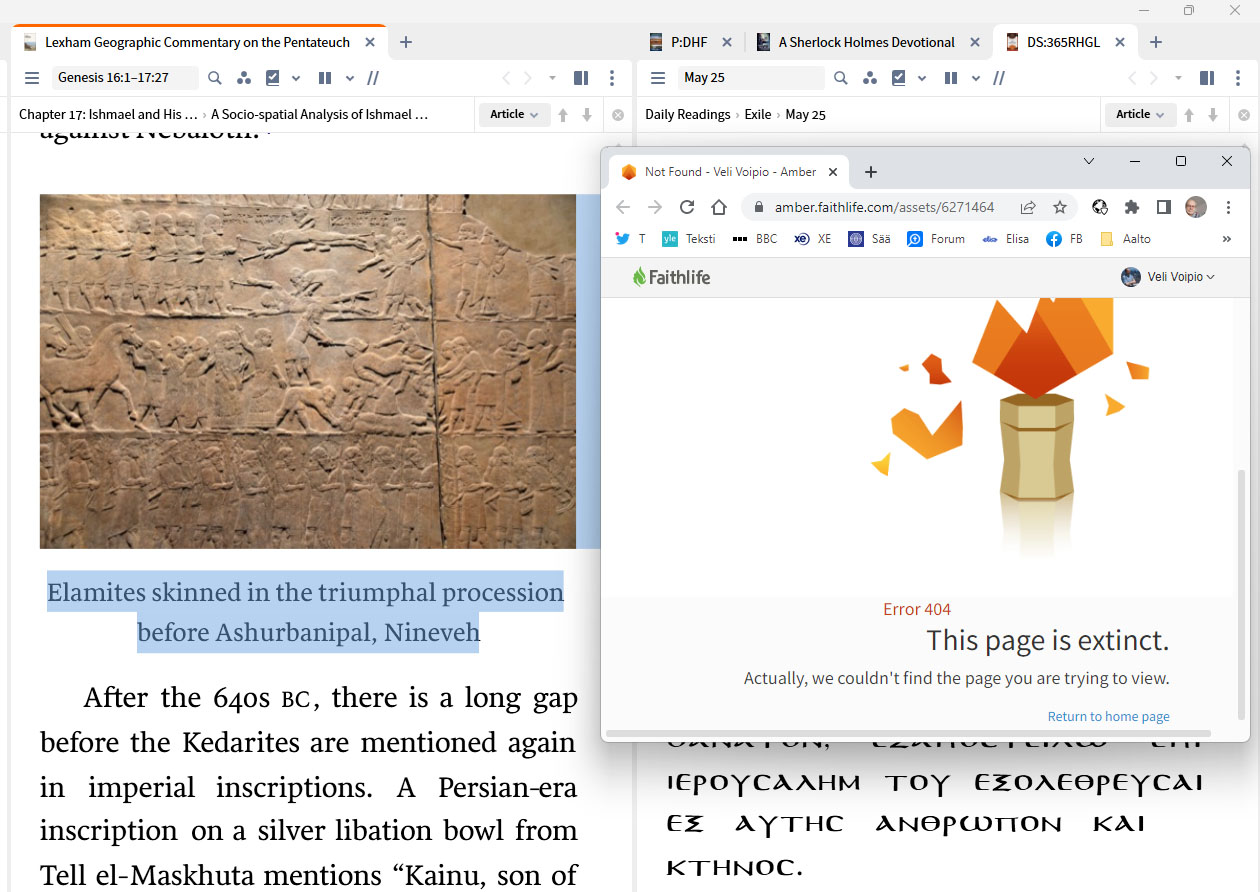This screenshot has height=892, width=1260.
Task: Click the Faithlife logo
Action: point(671,277)
